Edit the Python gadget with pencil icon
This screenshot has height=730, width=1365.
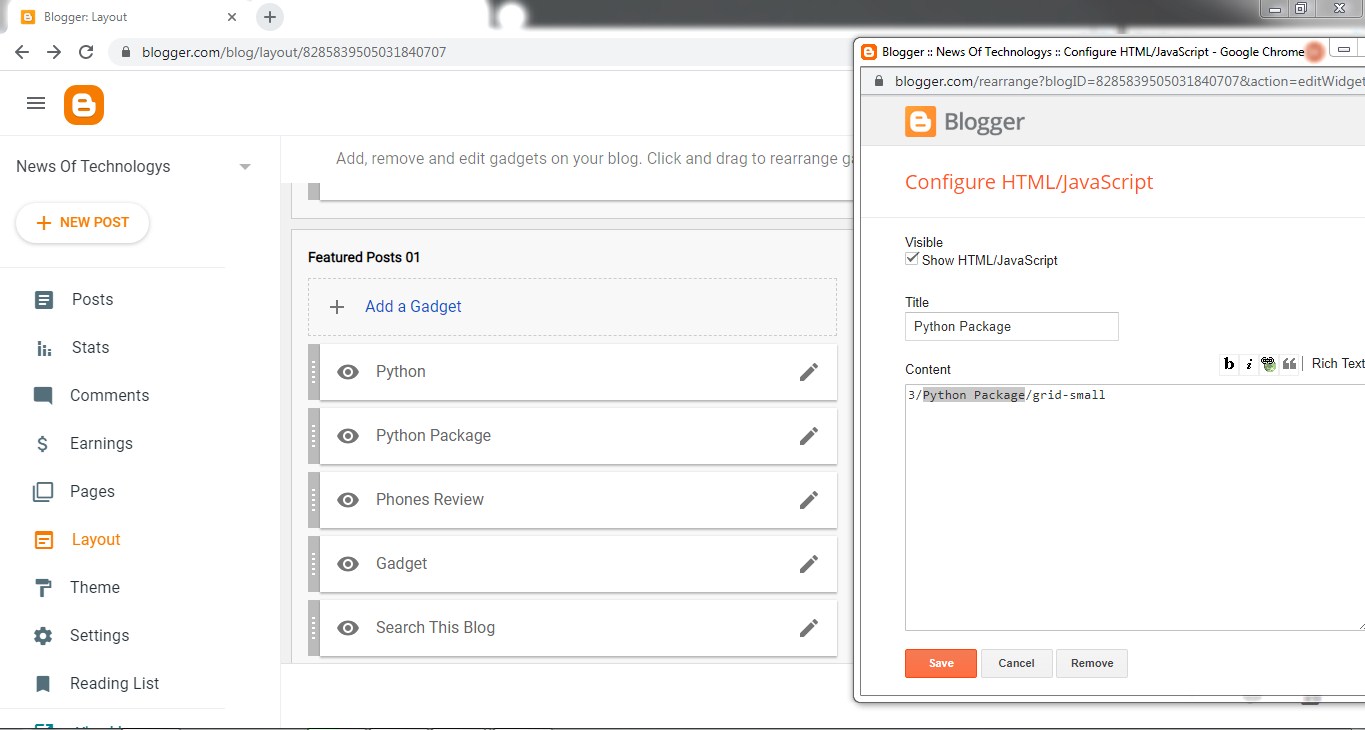809,372
